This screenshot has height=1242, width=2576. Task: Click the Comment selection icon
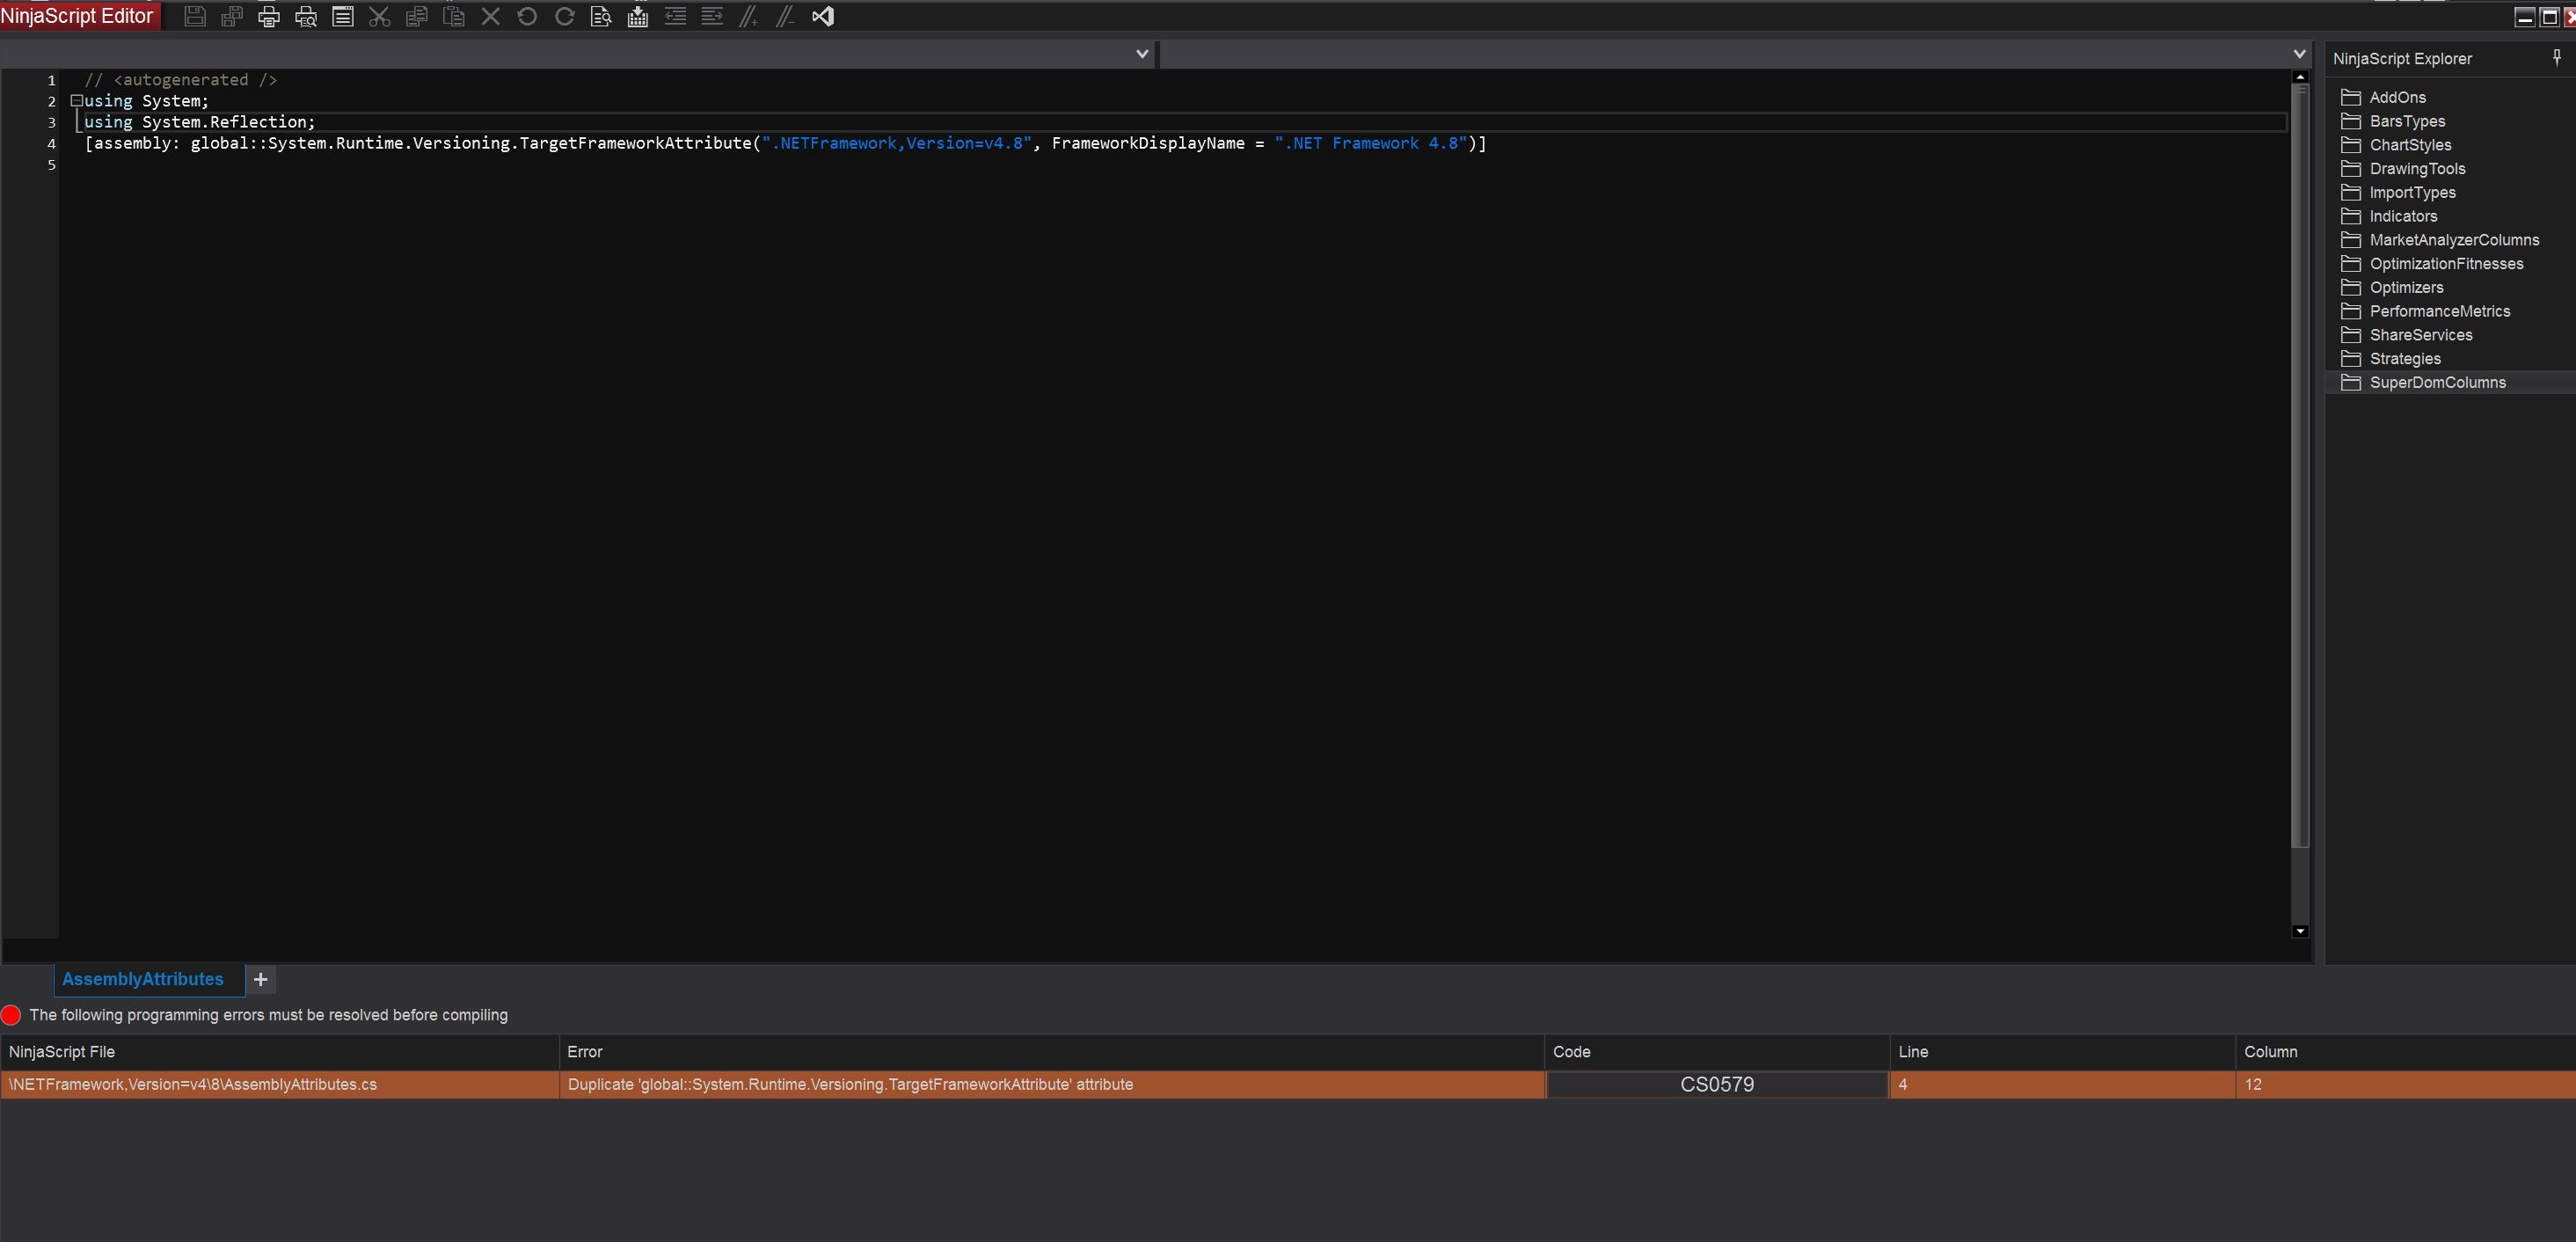(748, 16)
